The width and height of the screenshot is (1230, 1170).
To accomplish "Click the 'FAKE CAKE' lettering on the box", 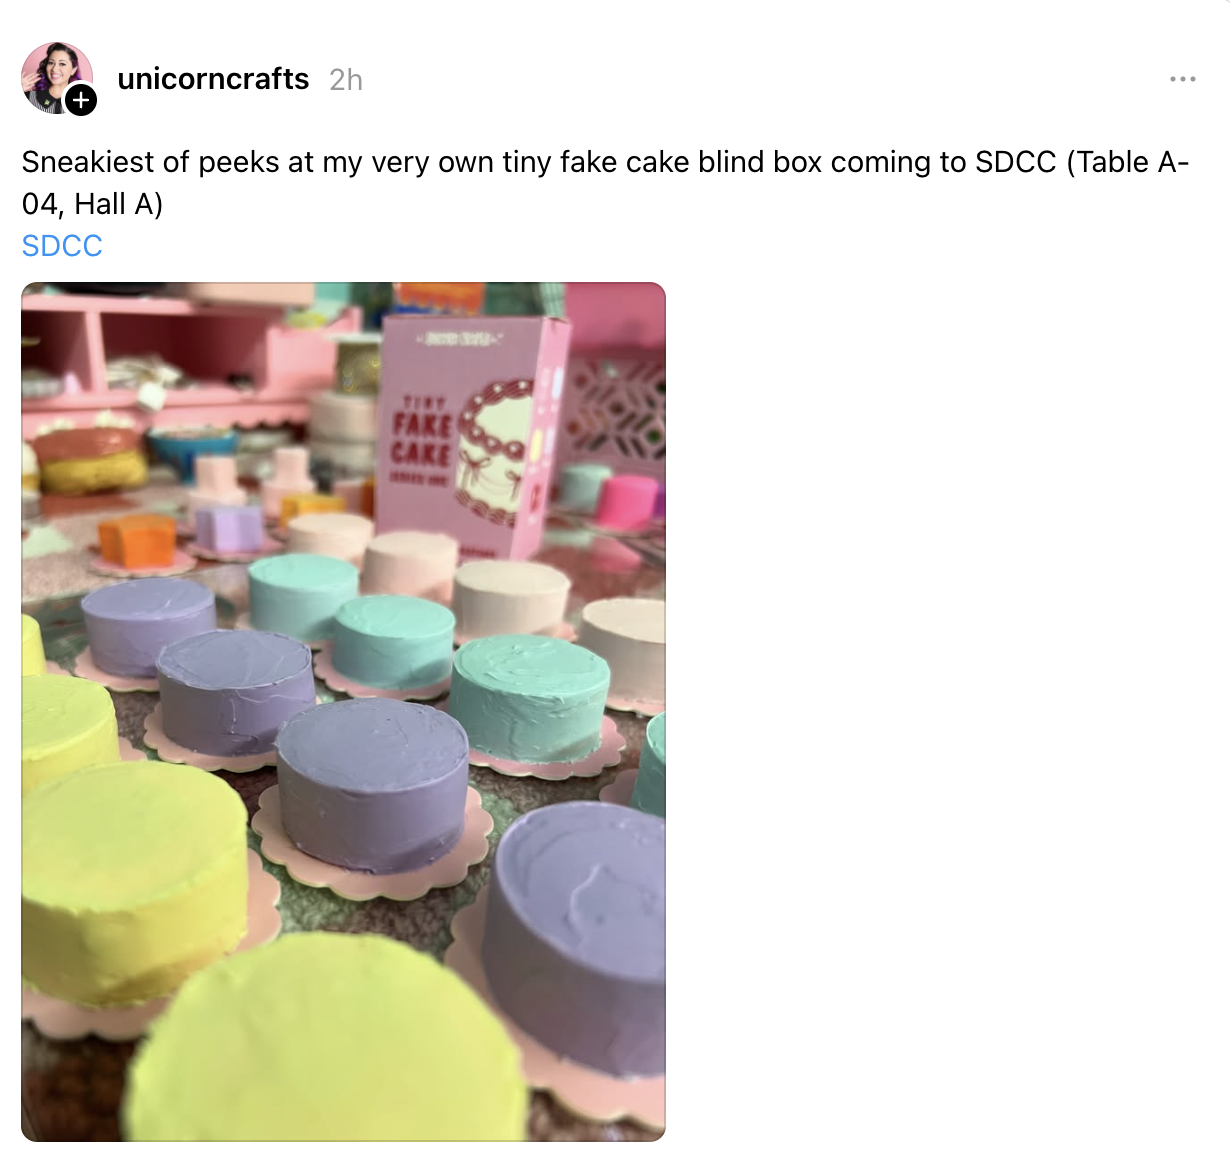I will click(421, 439).
